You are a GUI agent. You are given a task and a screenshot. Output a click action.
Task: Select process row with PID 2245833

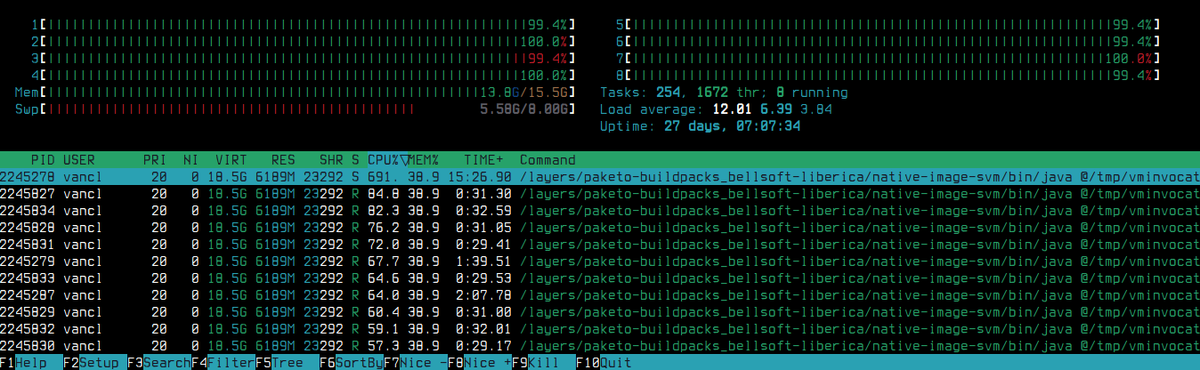tap(600, 278)
